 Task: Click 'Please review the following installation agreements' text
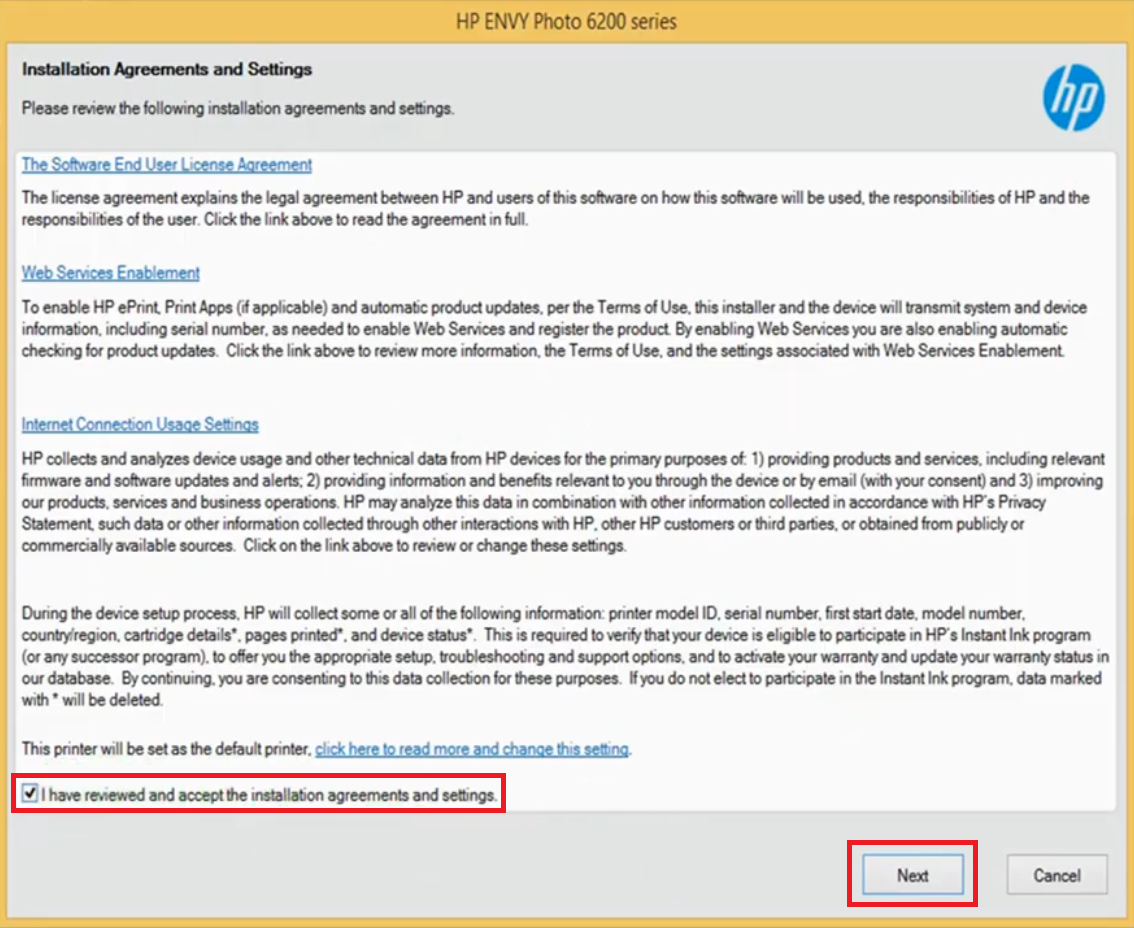238,108
